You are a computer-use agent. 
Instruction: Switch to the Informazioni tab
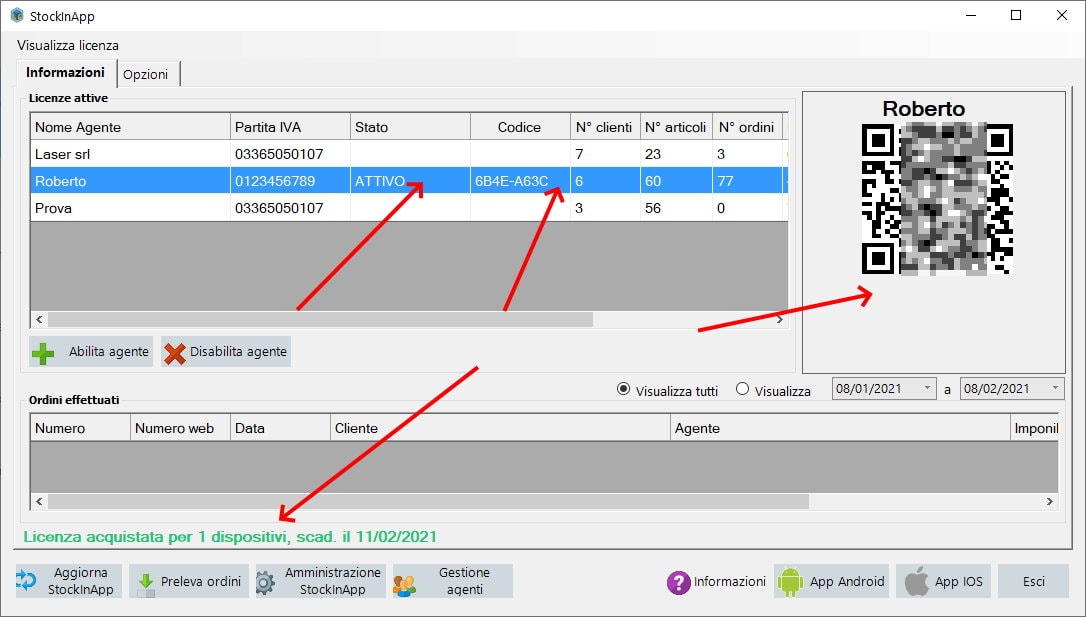(x=65, y=73)
